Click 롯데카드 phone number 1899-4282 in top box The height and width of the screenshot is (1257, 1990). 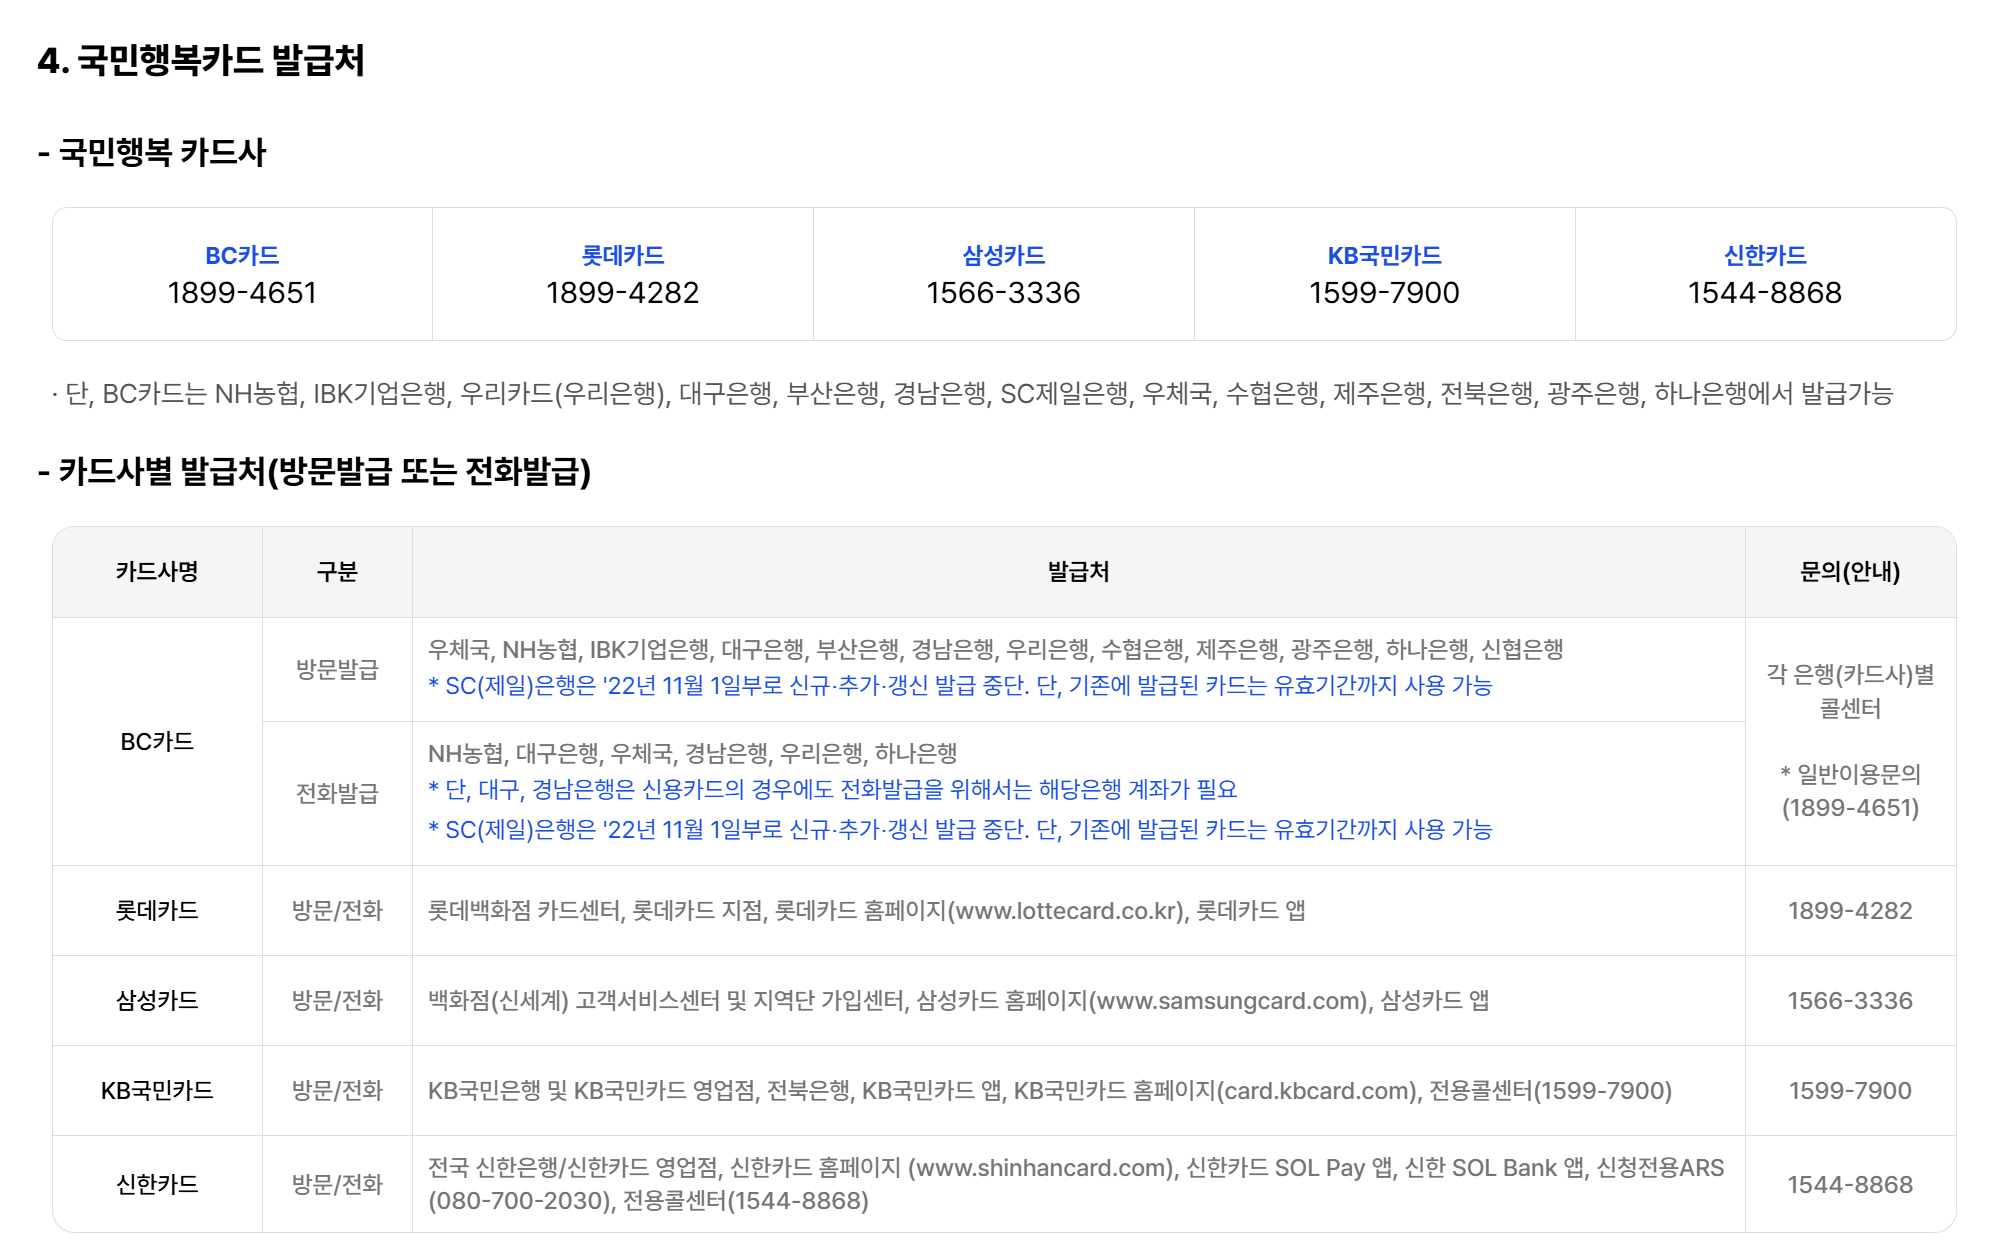[622, 293]
